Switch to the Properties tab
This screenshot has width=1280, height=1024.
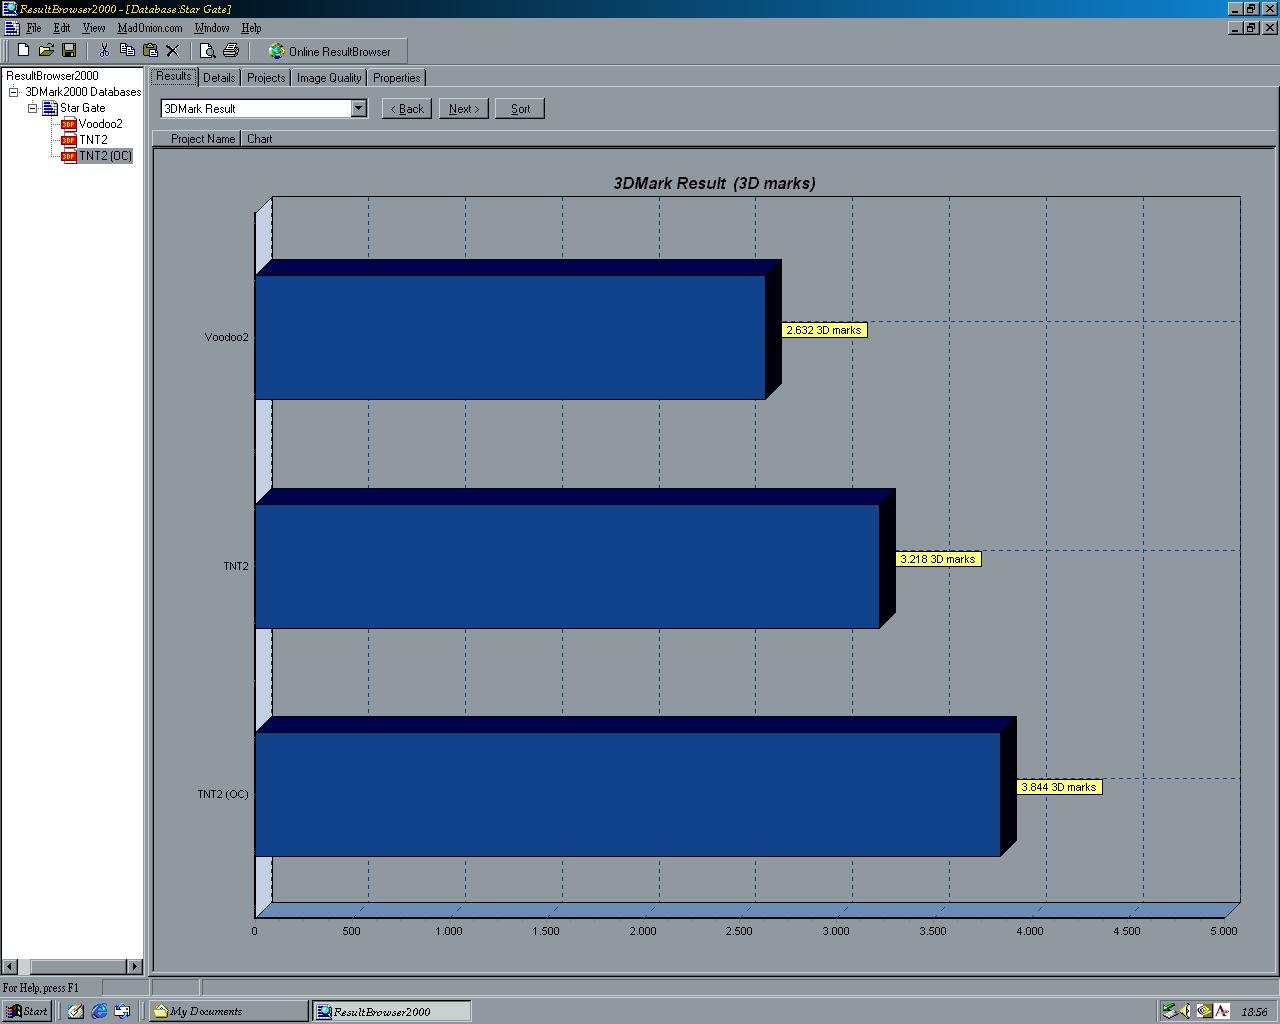397,77
